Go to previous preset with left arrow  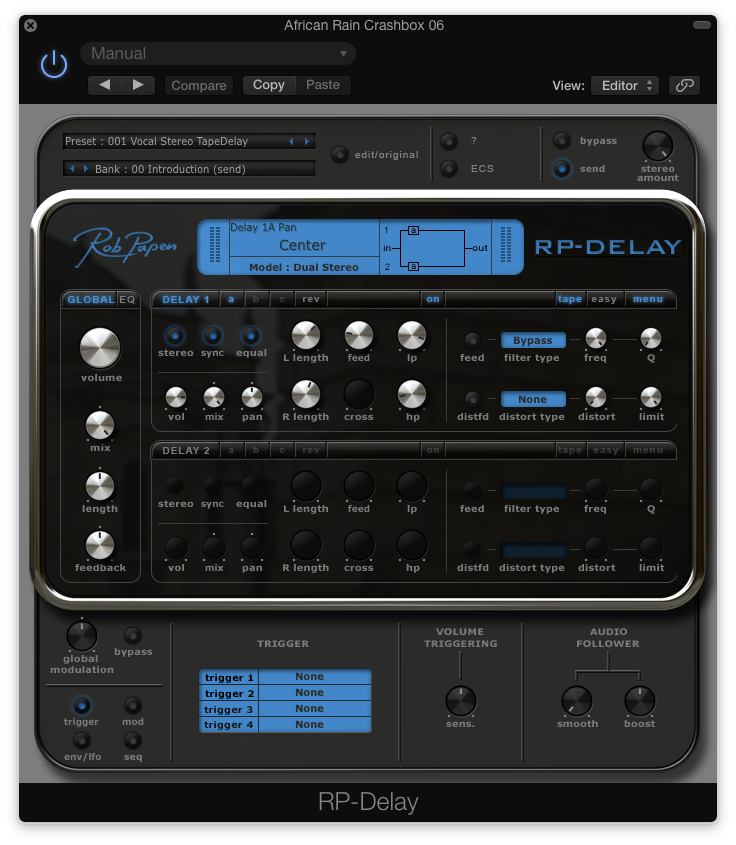click(105, 85)
